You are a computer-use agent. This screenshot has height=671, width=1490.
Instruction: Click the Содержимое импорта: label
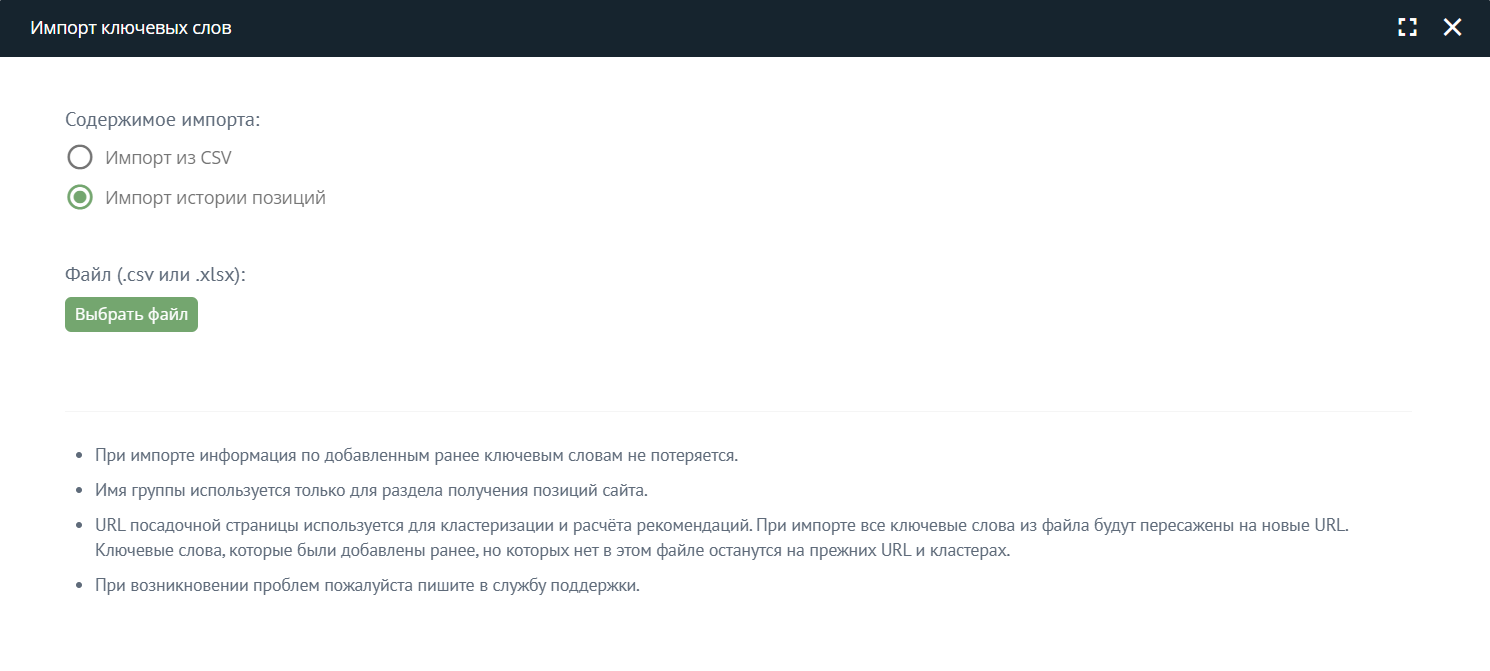162,120
